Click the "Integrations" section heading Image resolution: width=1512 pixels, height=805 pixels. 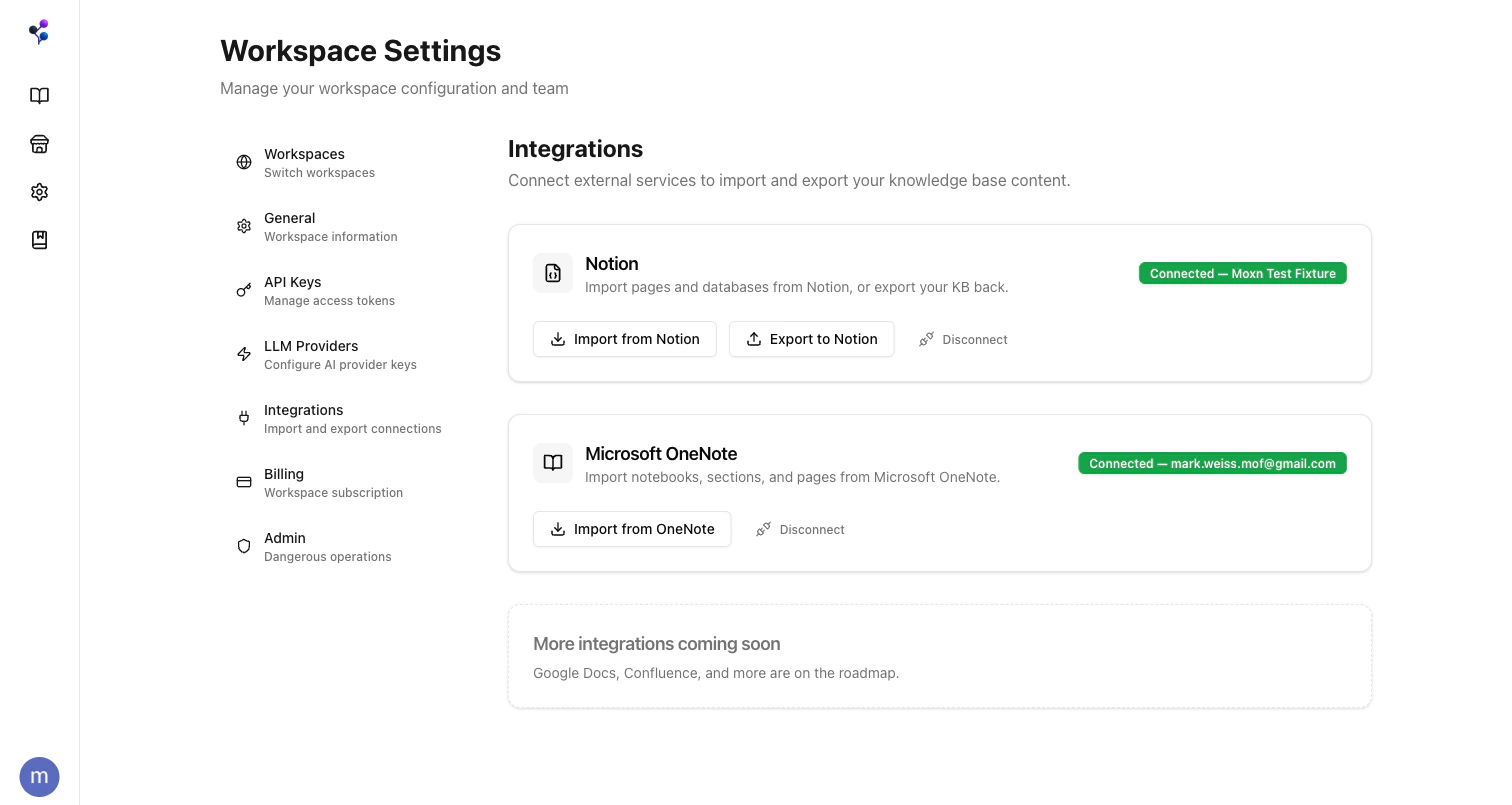(576, 149)
